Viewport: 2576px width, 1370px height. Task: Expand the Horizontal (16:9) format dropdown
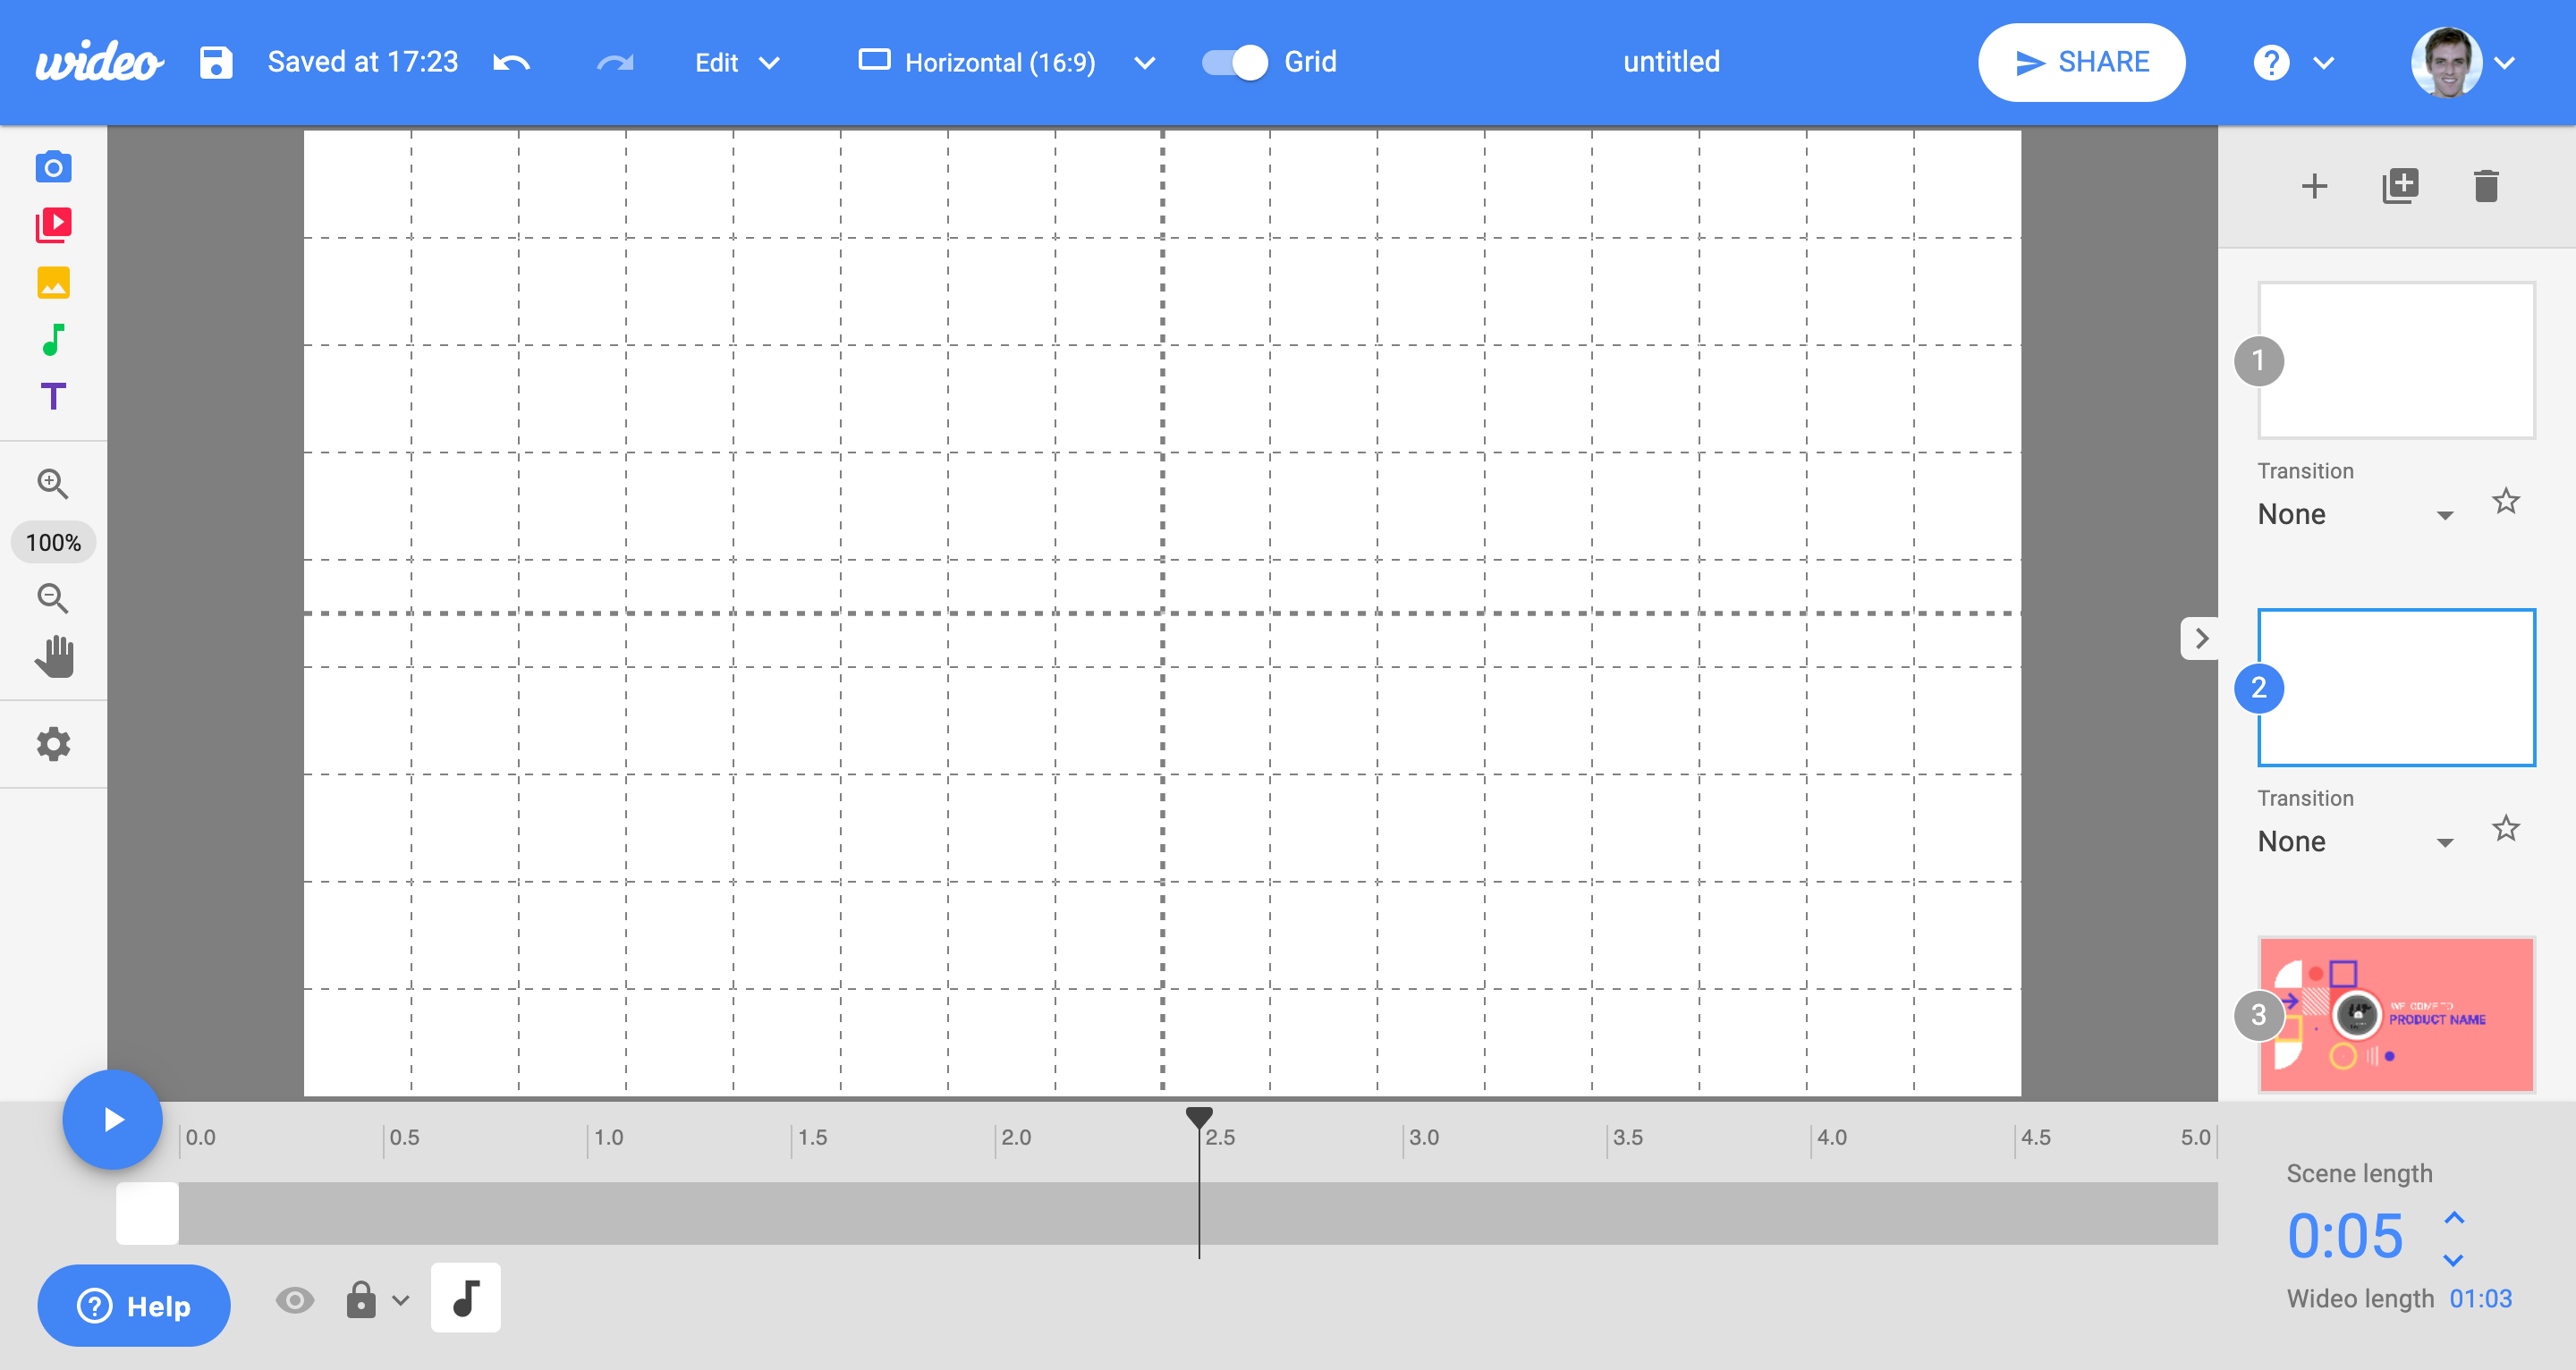click(1144, 63)
